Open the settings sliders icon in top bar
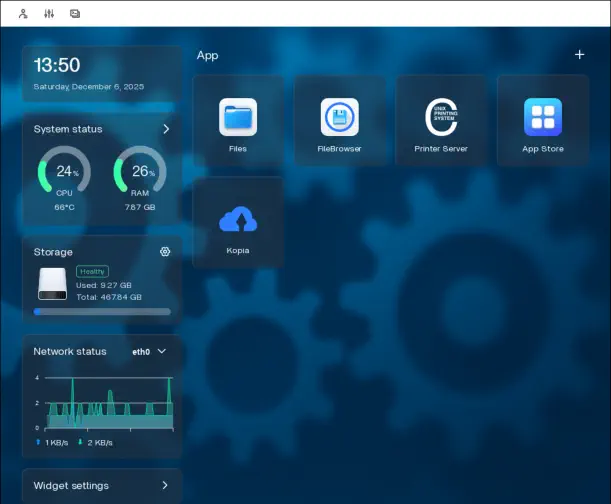The width and height of the screenshot is (611, 504). click(x=49, y=14)
